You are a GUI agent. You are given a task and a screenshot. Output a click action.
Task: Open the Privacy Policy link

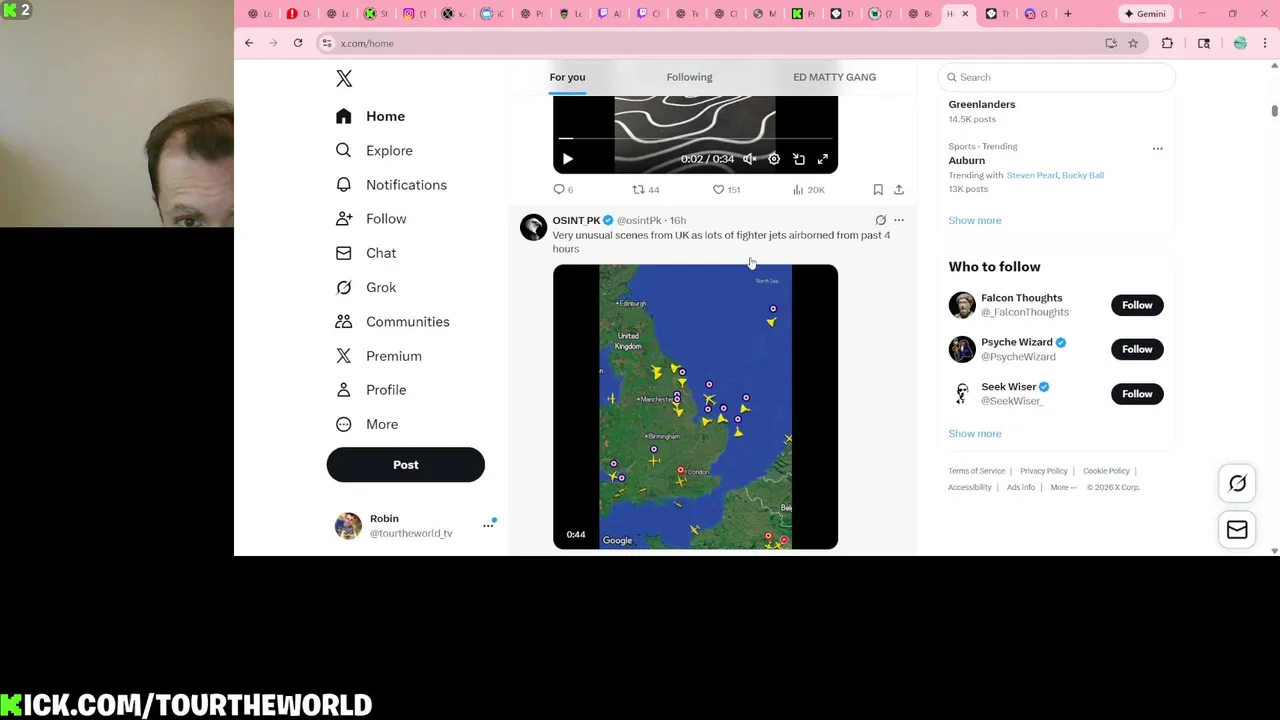tap(1044, 471)
